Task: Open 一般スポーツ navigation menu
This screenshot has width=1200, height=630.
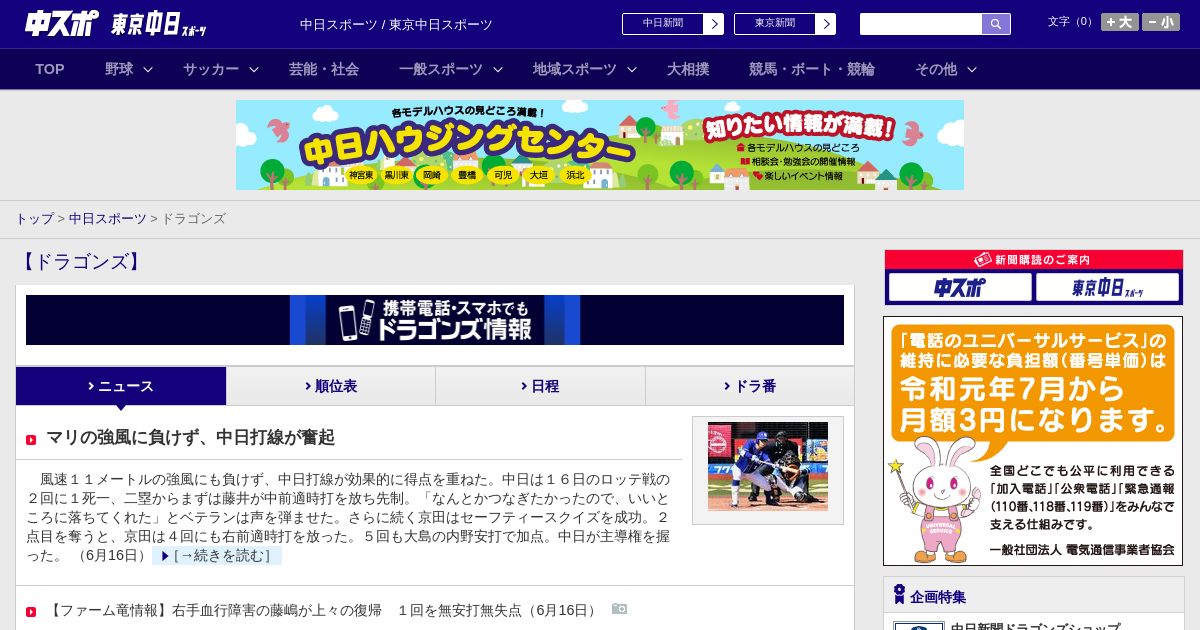Action: [441, 69]
